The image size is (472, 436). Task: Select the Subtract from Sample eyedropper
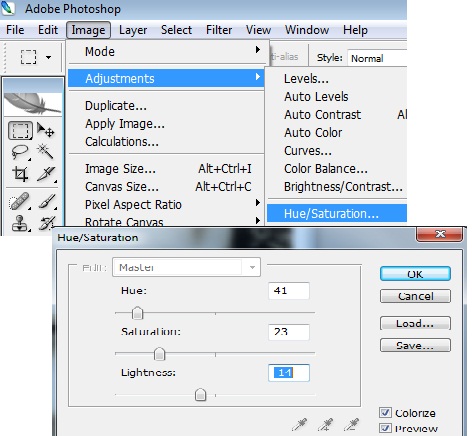tap(352, 424)
